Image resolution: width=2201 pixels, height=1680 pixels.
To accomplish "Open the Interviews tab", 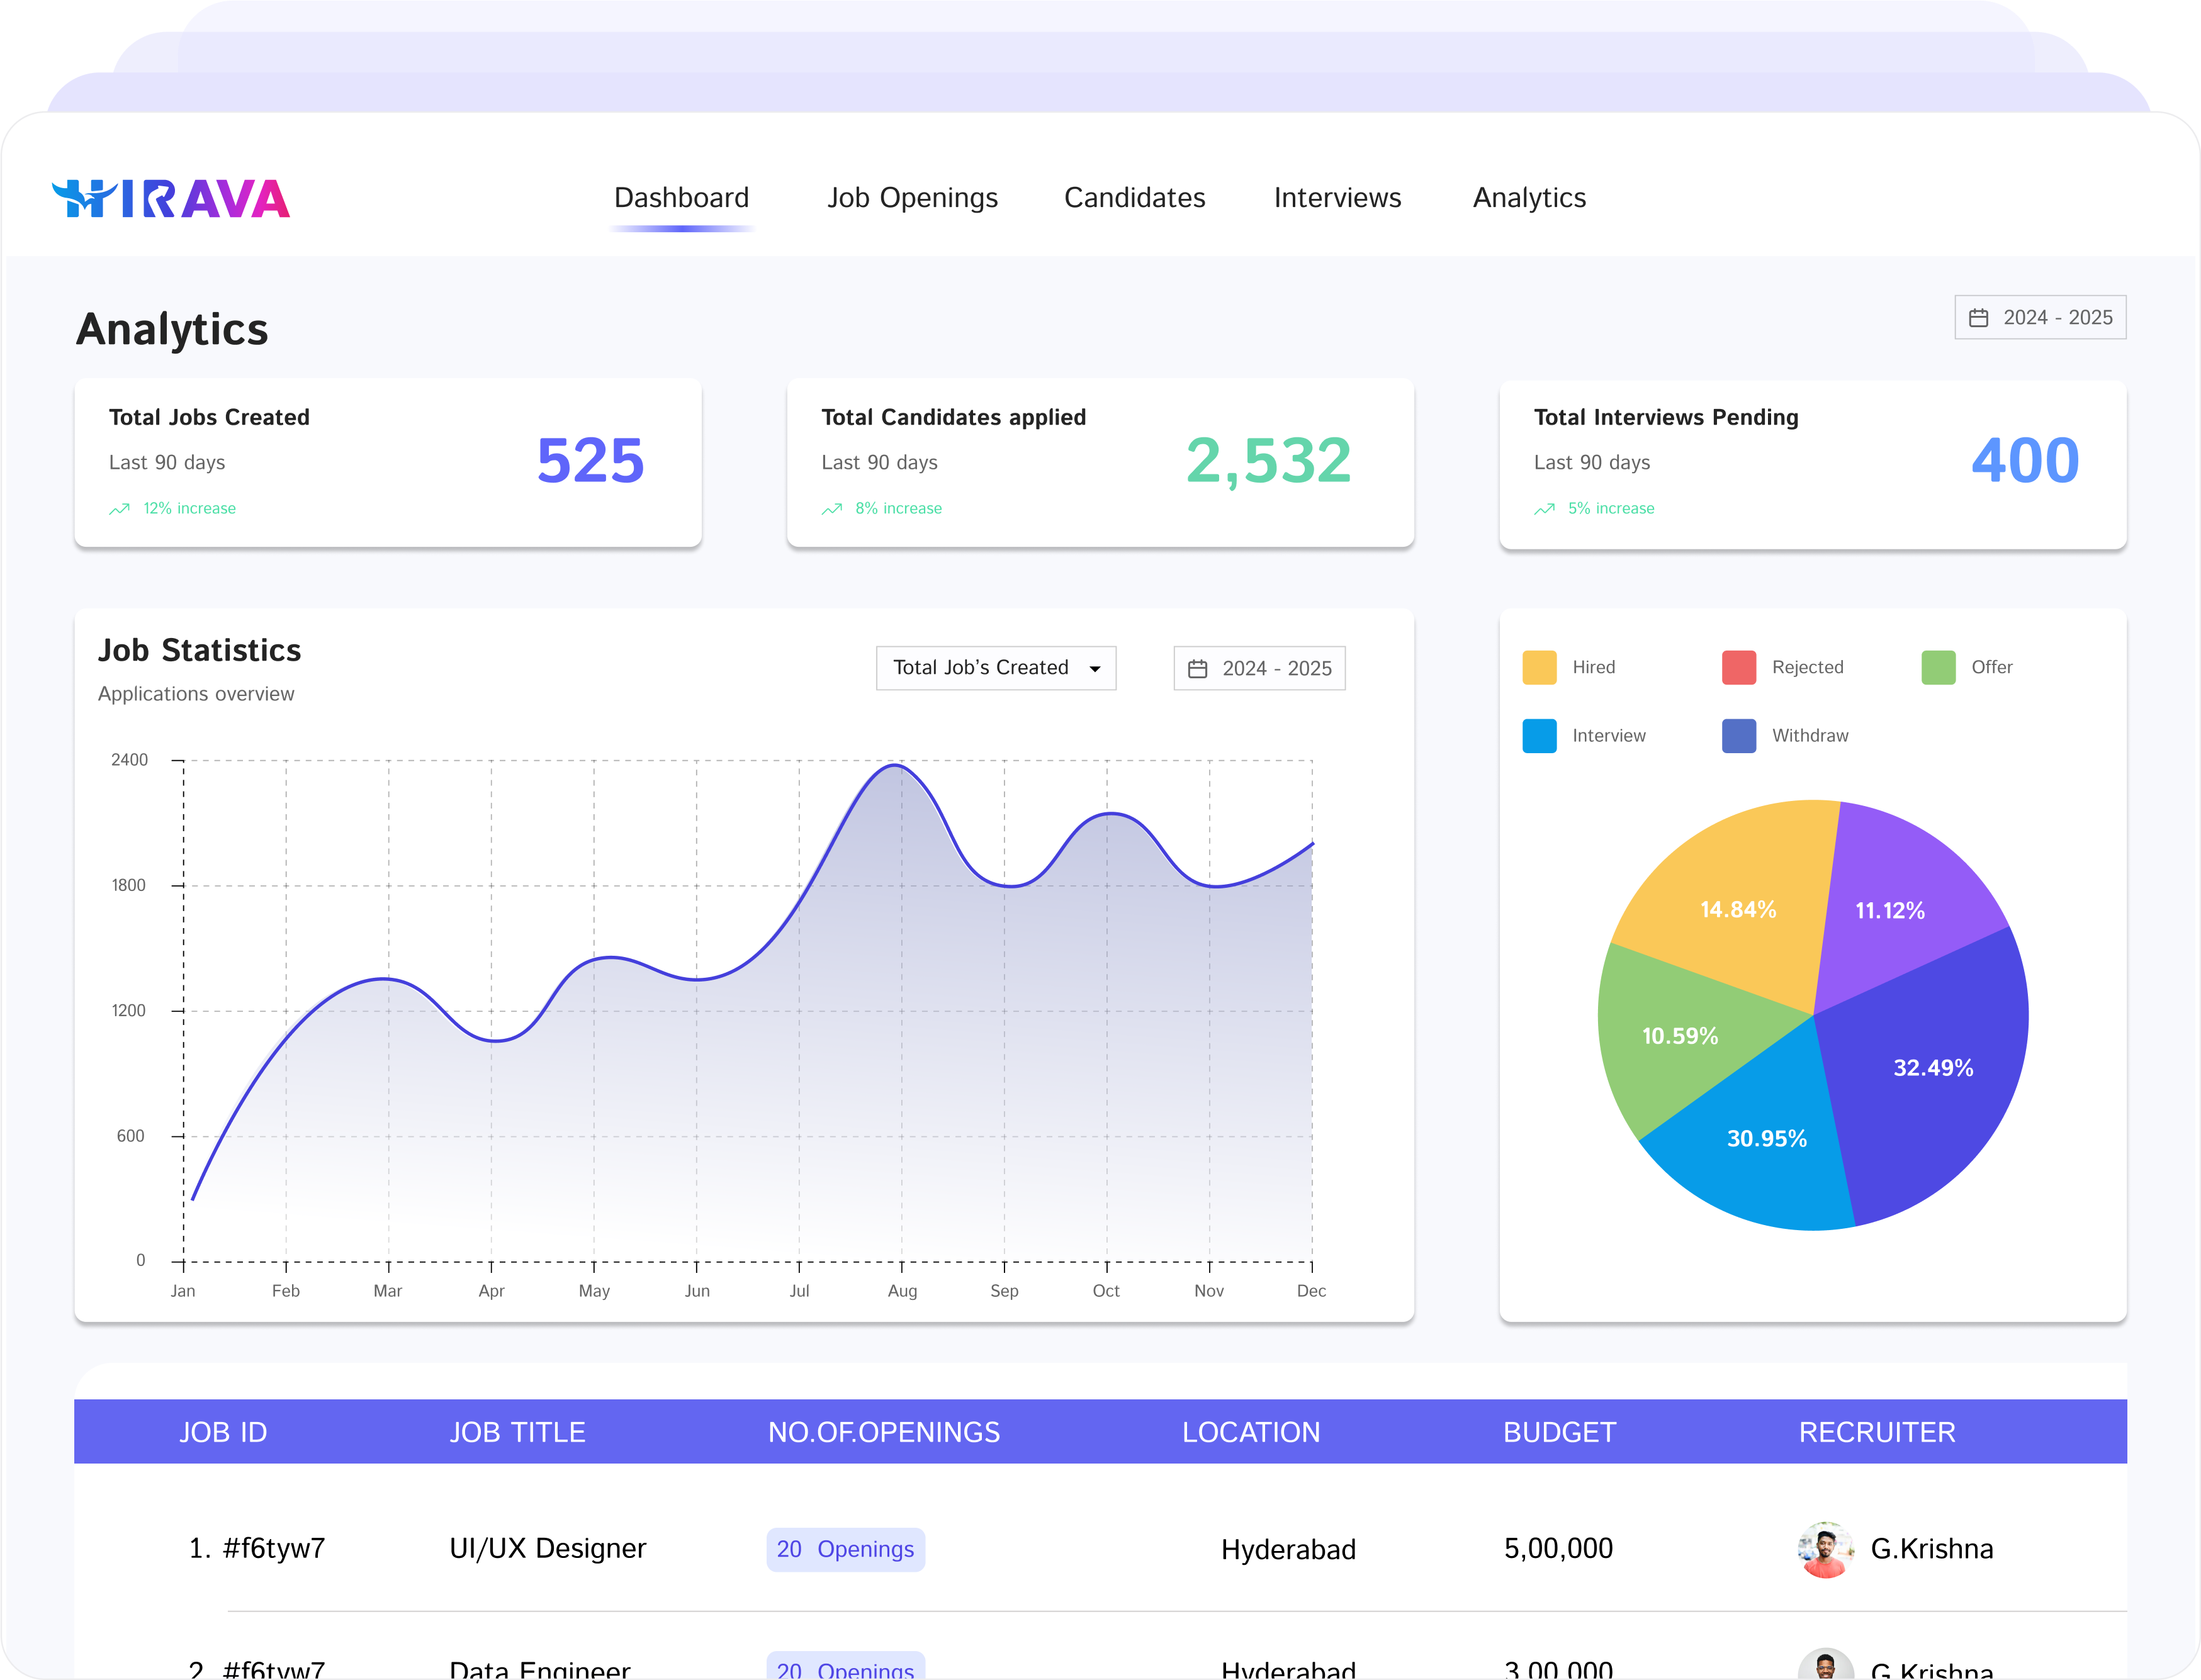I will coord(1337,198).
